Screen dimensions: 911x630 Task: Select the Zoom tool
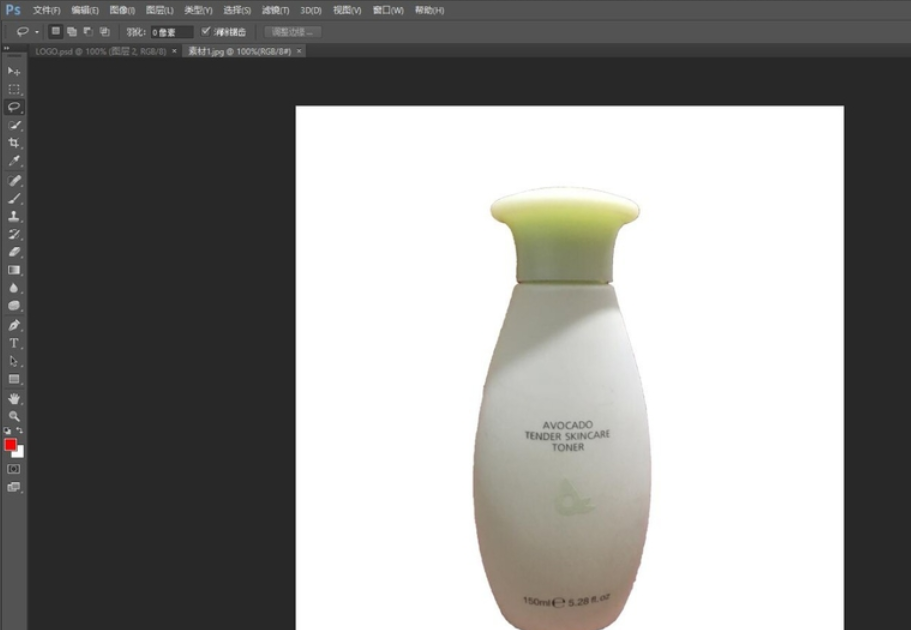point(14,416)
